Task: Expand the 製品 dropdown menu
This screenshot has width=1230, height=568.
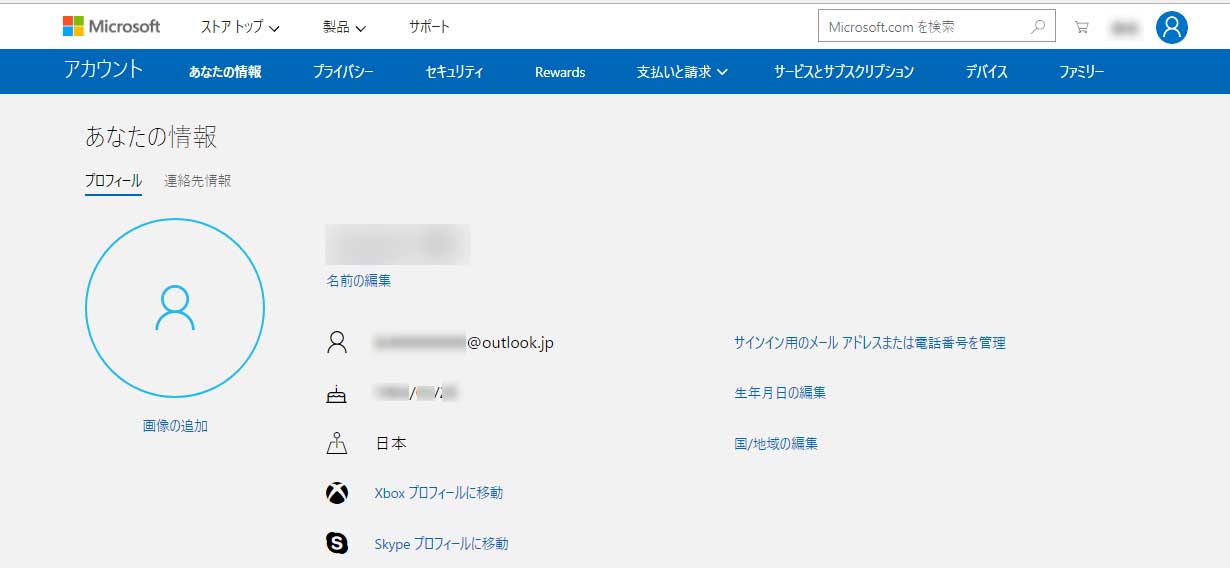Action: 344,27
